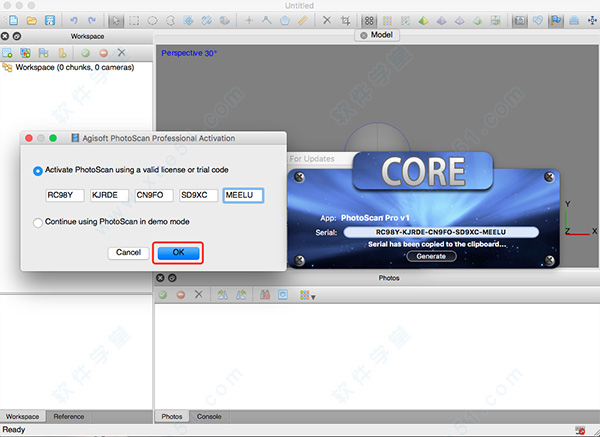The width and height of the screenshot is (600, 437).
Task: Click the Reset filter binoculars icon
Action: point(265,295)
